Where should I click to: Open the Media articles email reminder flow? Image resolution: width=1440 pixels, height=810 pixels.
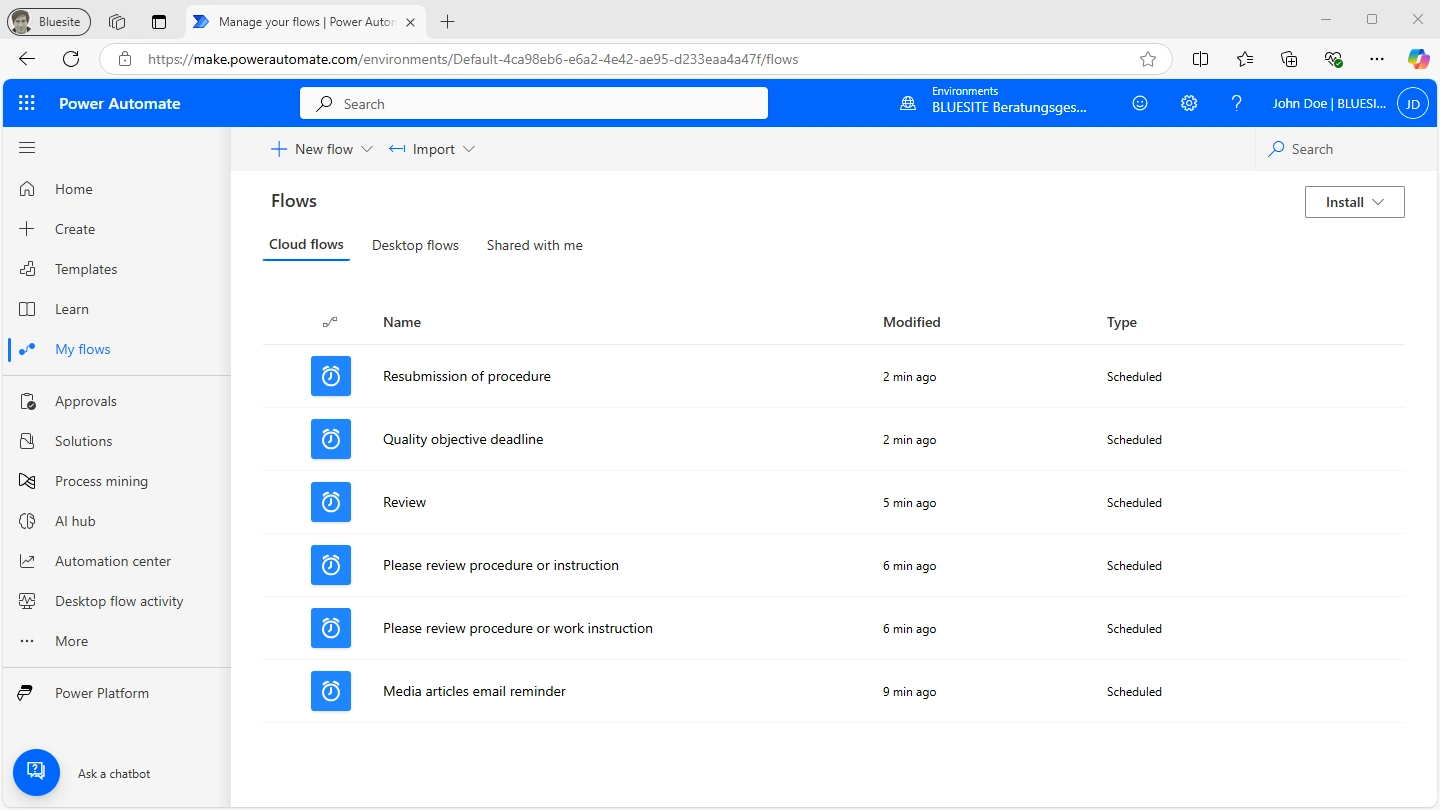(x=474, y=691)
